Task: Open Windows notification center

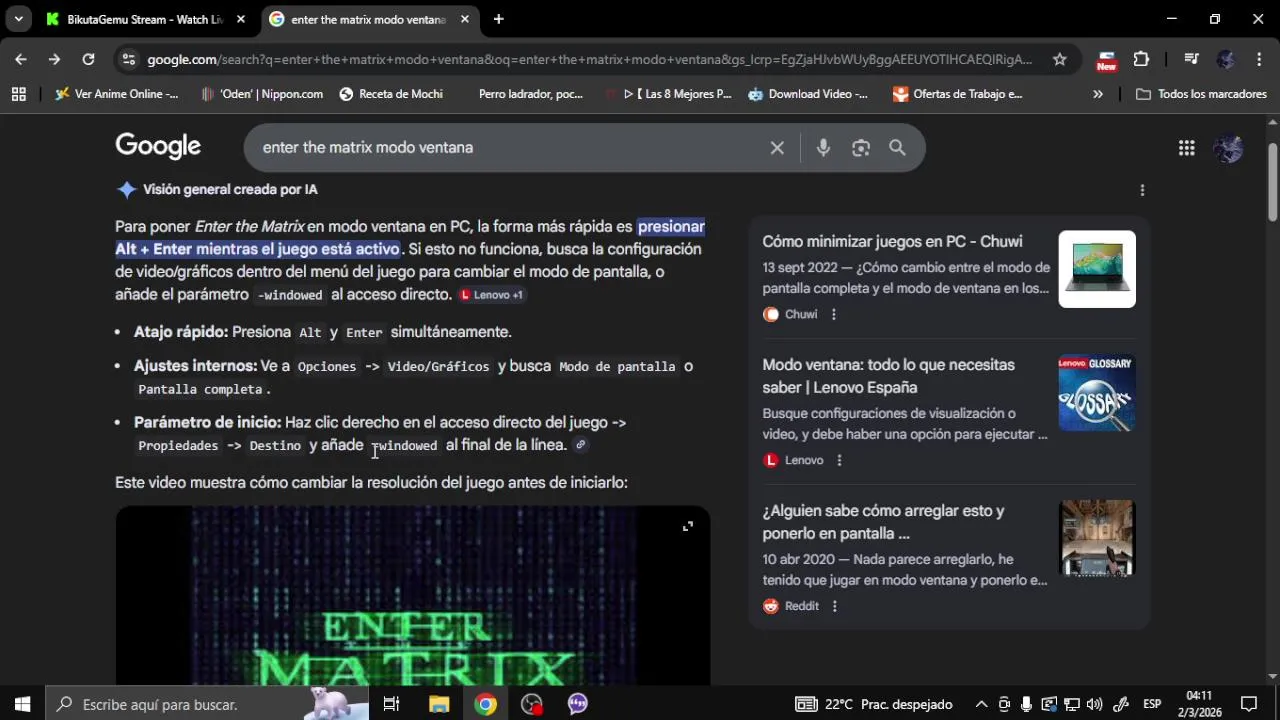Action: click(1249, 704)
